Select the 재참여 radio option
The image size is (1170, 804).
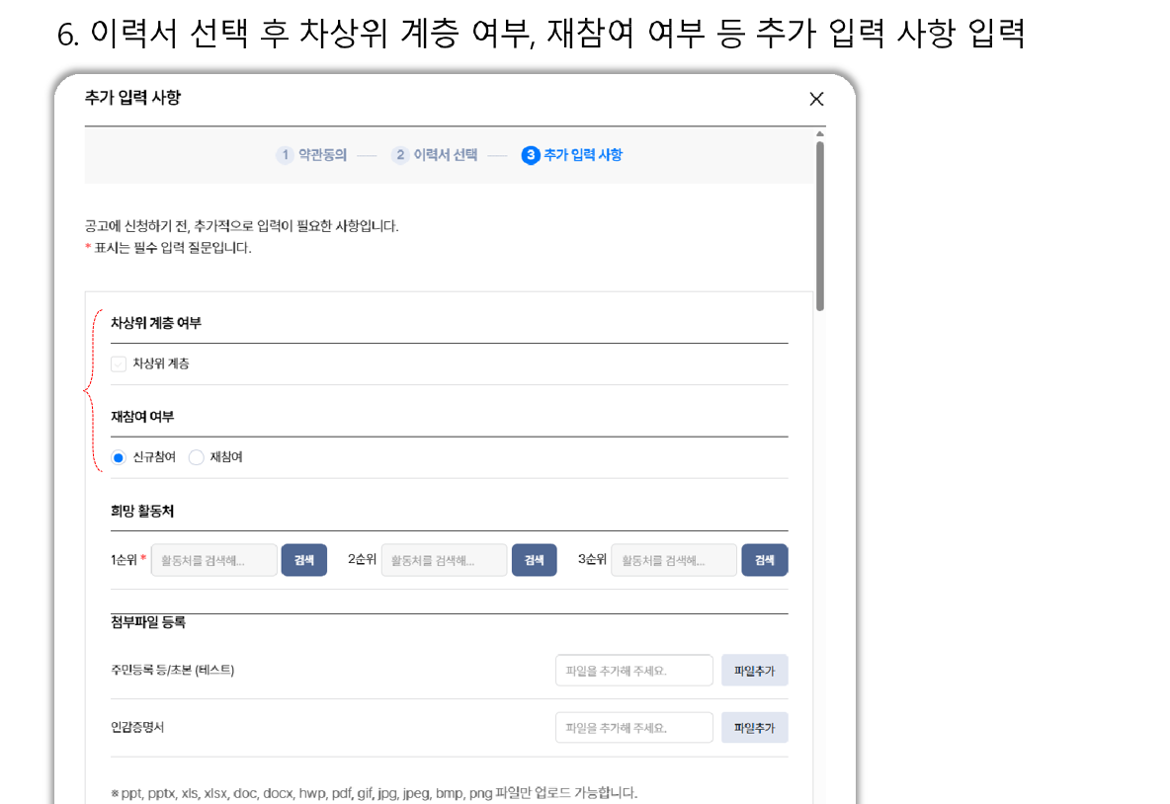(x=197, y=458)
